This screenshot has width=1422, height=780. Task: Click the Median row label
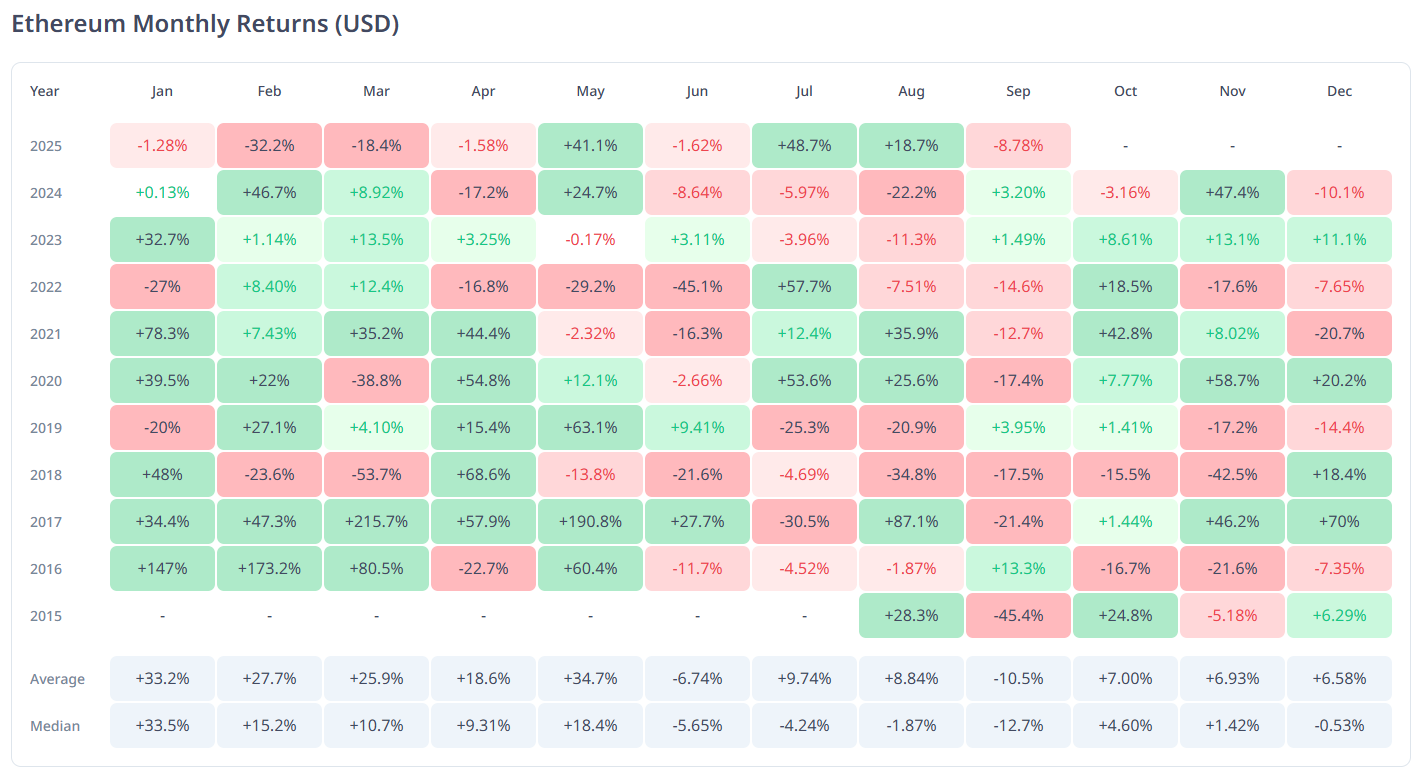55,726
